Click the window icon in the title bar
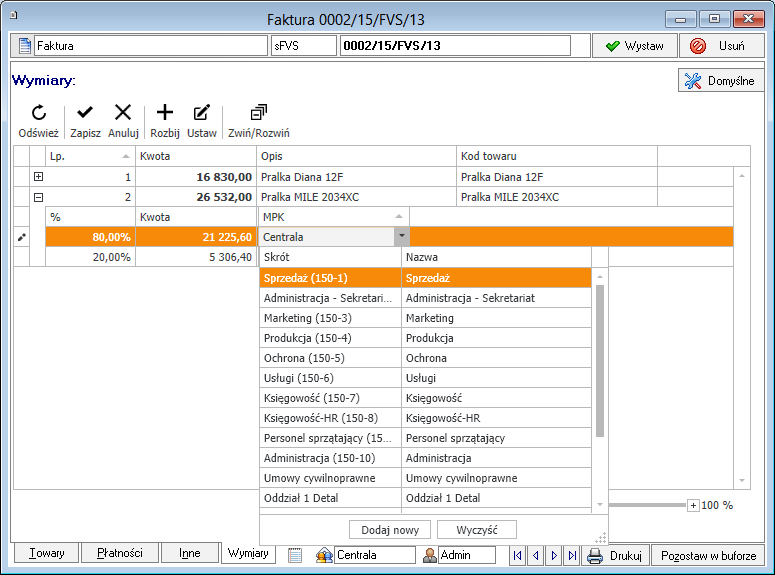The width and height of the screenshot is (775, 575). click(x=13, y=15)
